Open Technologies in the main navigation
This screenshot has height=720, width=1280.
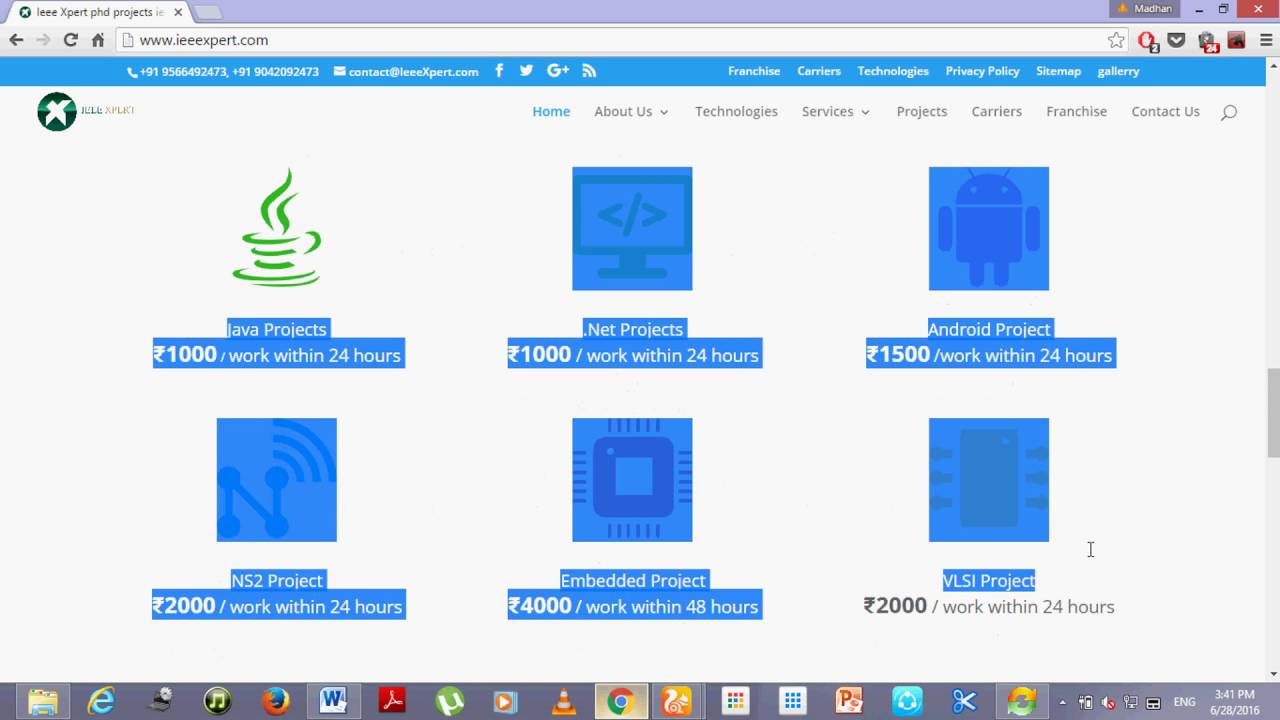pos(736,112)
